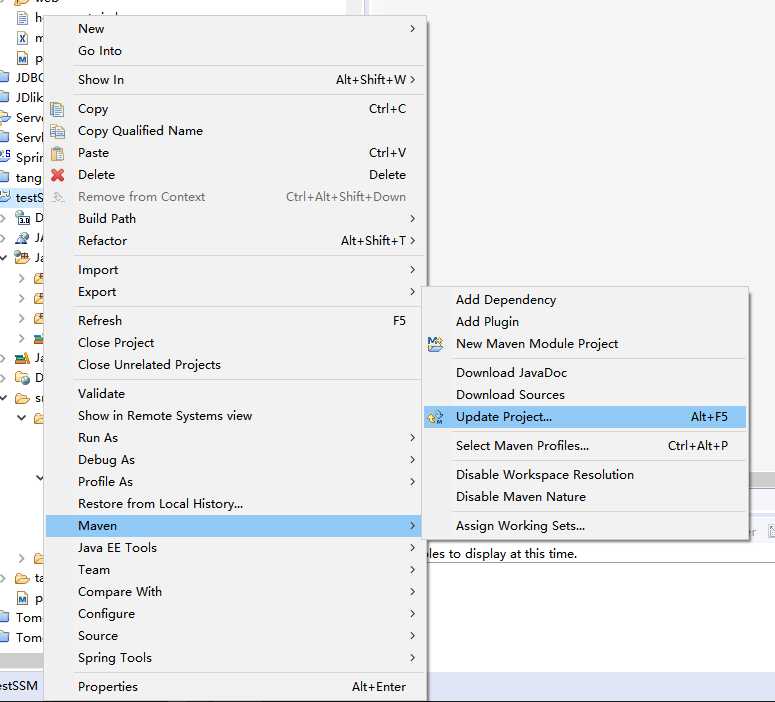Select Download JavaDoc
Viewport: 775px width, 702px height.
(585, 373)
